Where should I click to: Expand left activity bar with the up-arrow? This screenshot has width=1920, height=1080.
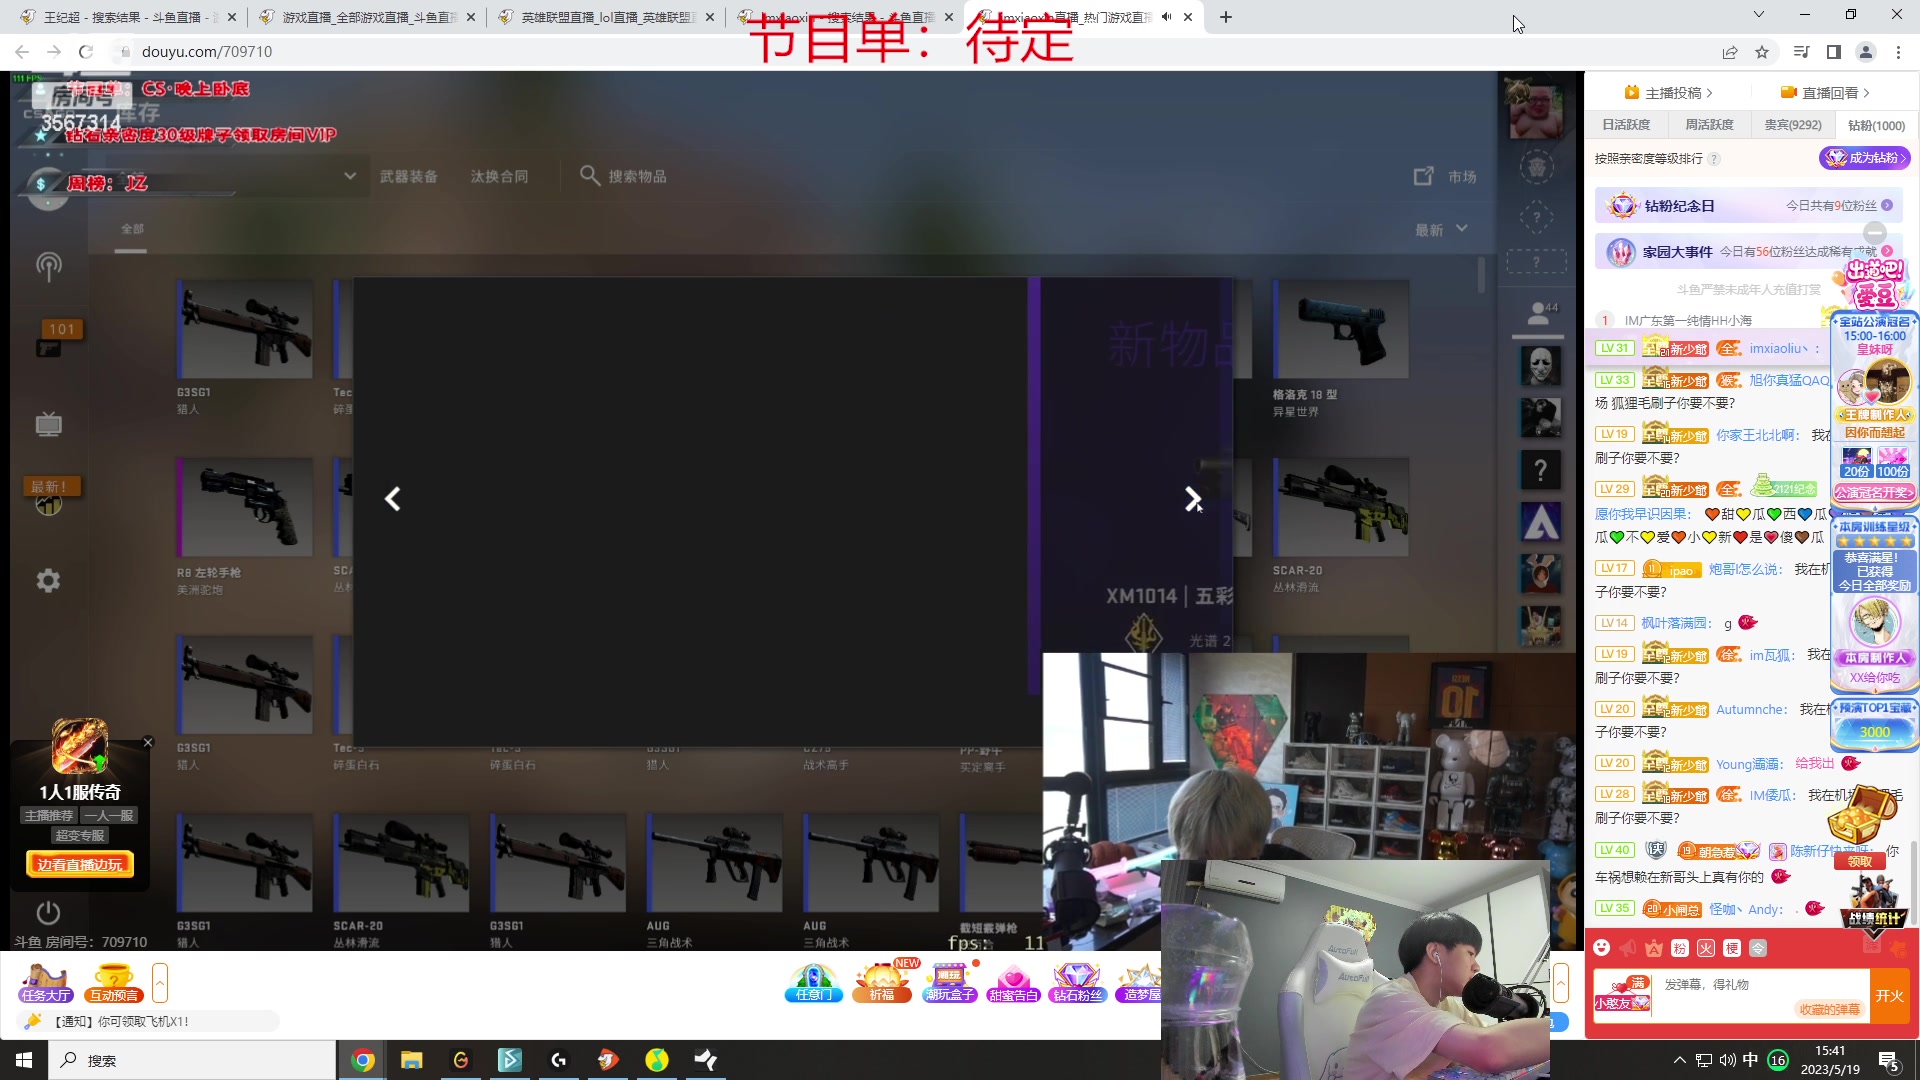tap(160, 982)
